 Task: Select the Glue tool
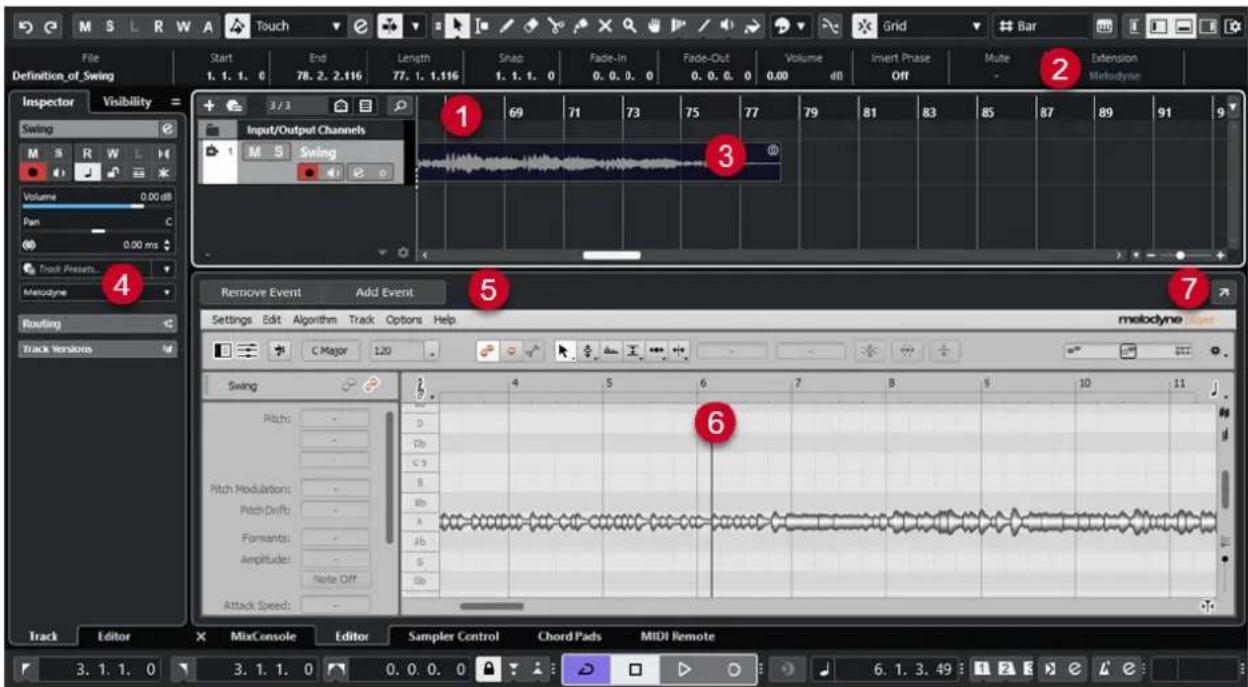pos(580,25)
